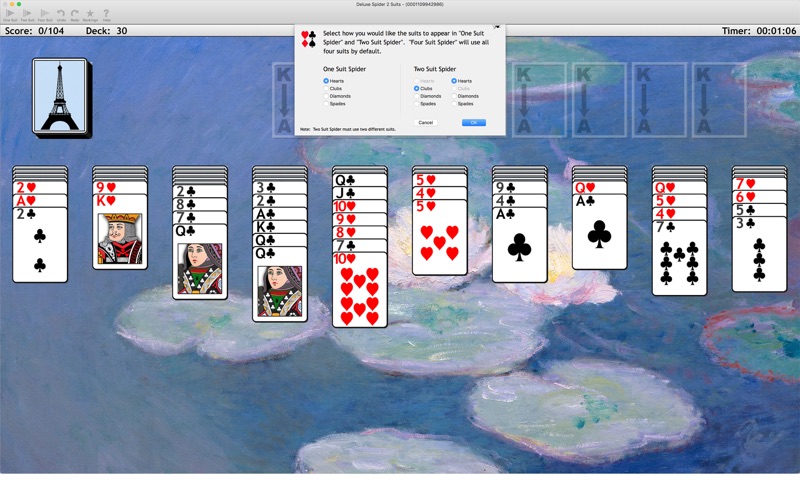This screenshot has height=500, width=800.
Task: Click the 6 of hearts card
Action: [759, 197]
